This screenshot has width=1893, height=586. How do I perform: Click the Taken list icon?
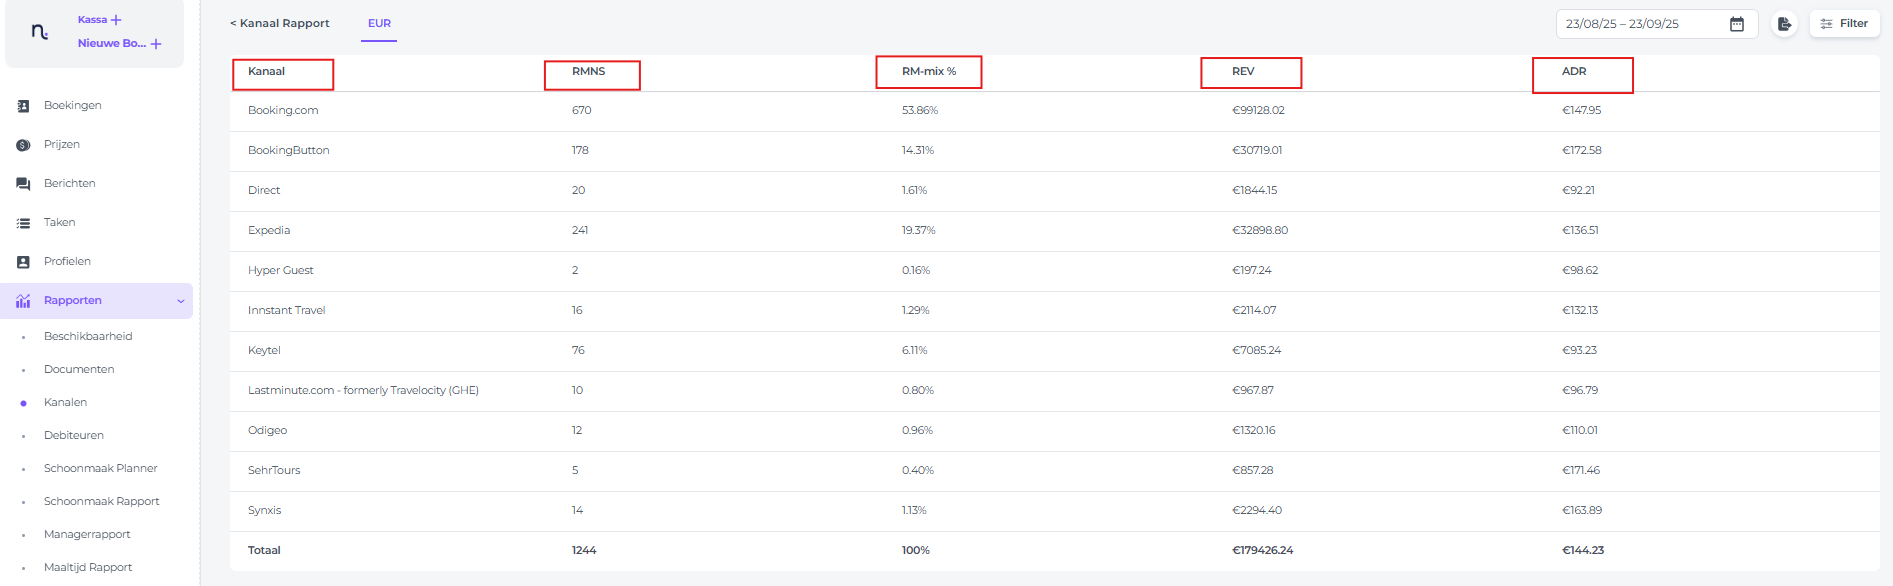(23, 223)
